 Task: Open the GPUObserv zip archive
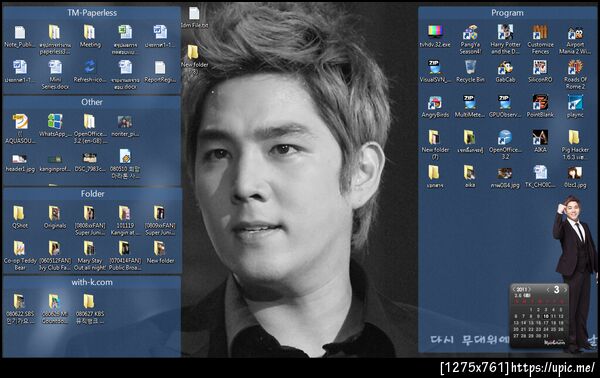tap(505, 106)
